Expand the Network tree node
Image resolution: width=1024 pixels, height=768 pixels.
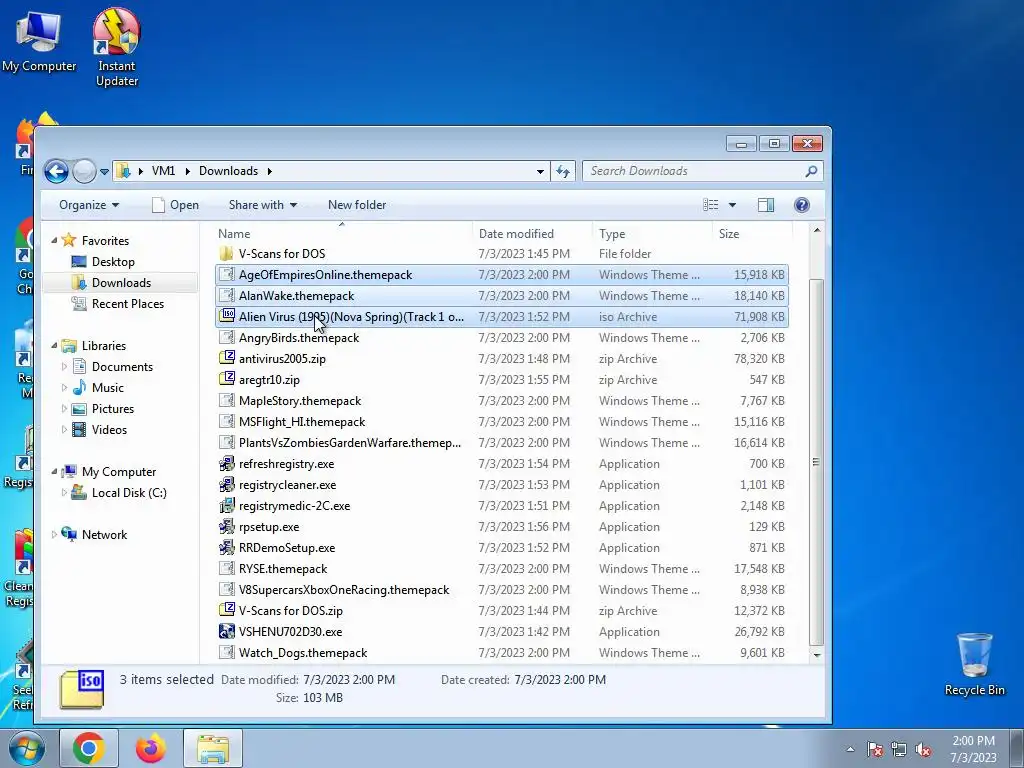point(54,535)
